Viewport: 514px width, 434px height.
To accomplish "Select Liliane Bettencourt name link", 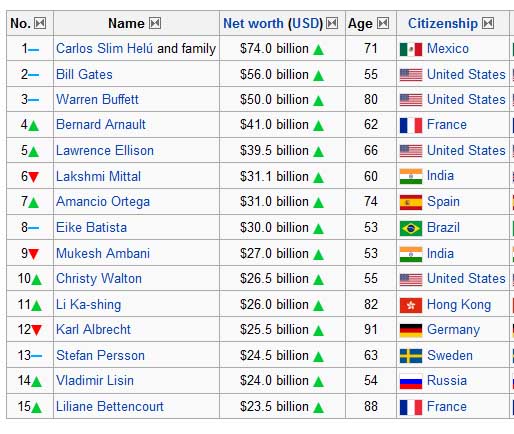I will tap(110, 406).
